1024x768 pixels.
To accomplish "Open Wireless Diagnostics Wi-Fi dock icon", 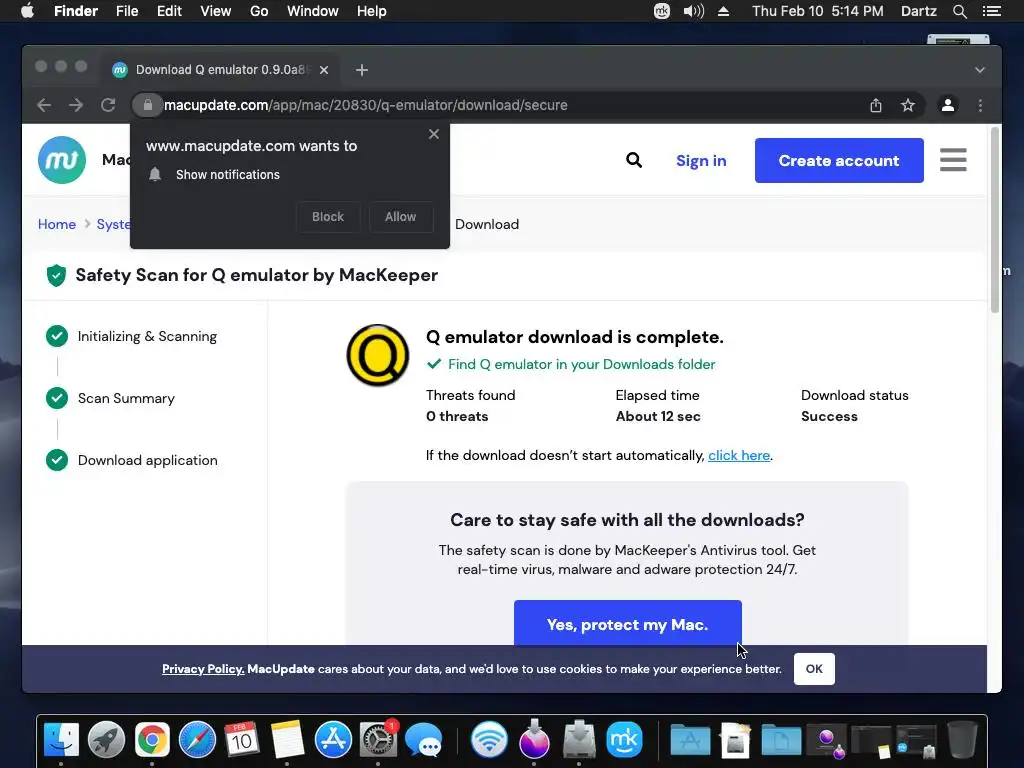I will coord(489,740).
